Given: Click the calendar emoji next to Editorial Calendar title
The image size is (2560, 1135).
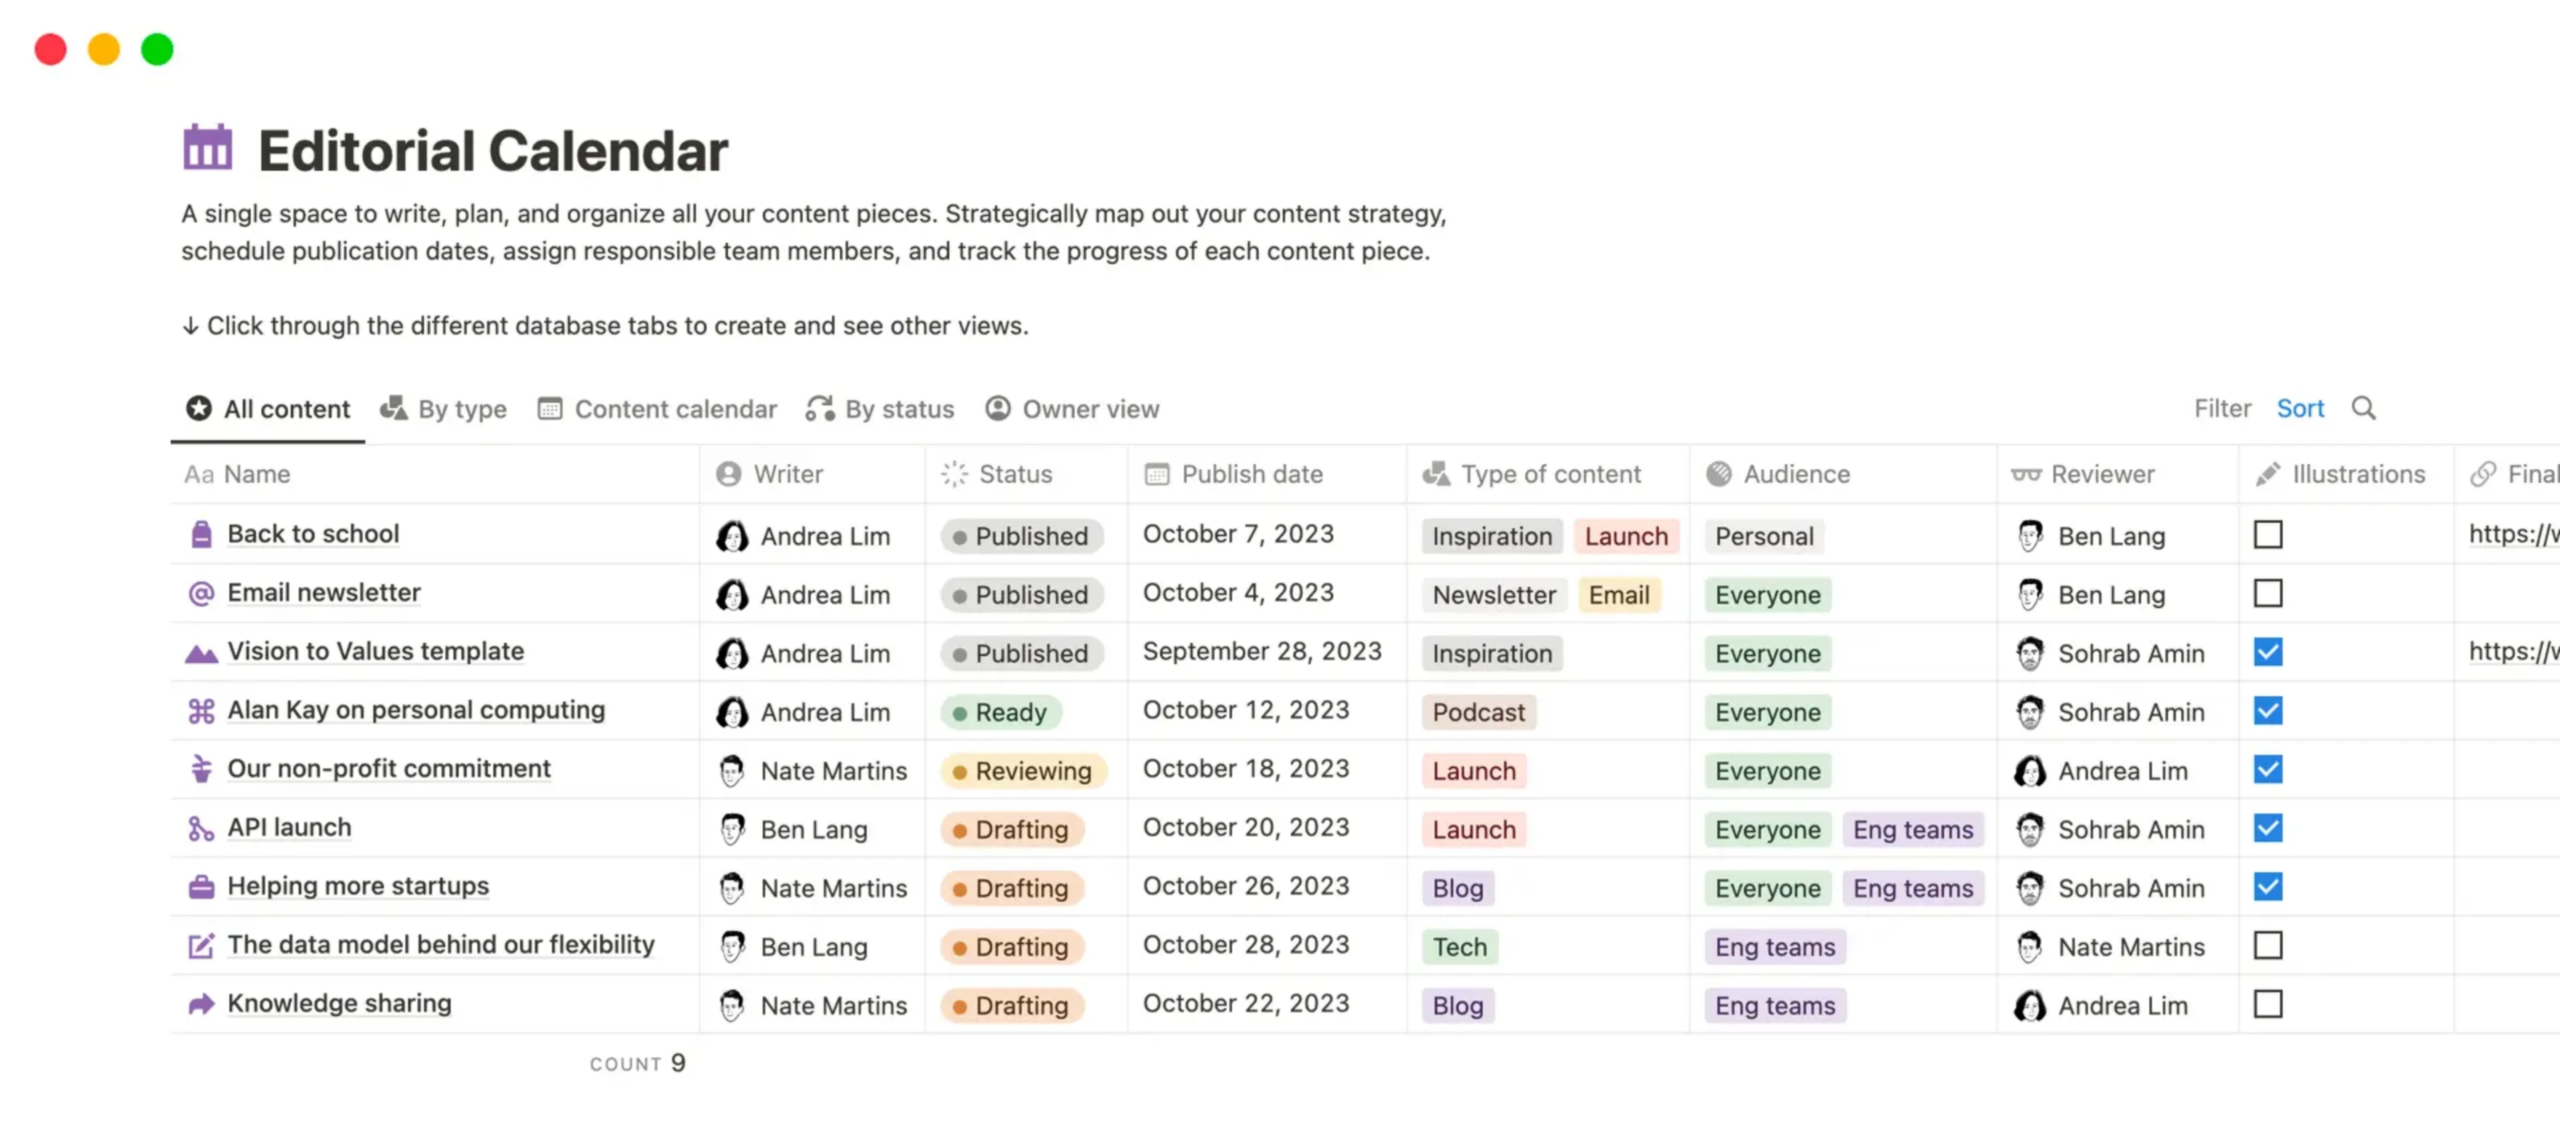Looking at the screenshot, I should 206,148.
